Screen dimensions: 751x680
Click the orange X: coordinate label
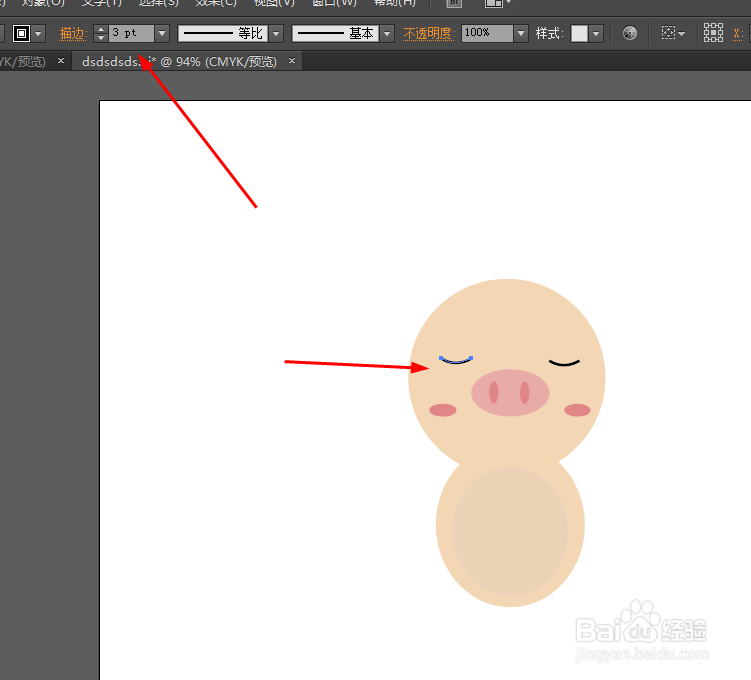coord(738,34)
